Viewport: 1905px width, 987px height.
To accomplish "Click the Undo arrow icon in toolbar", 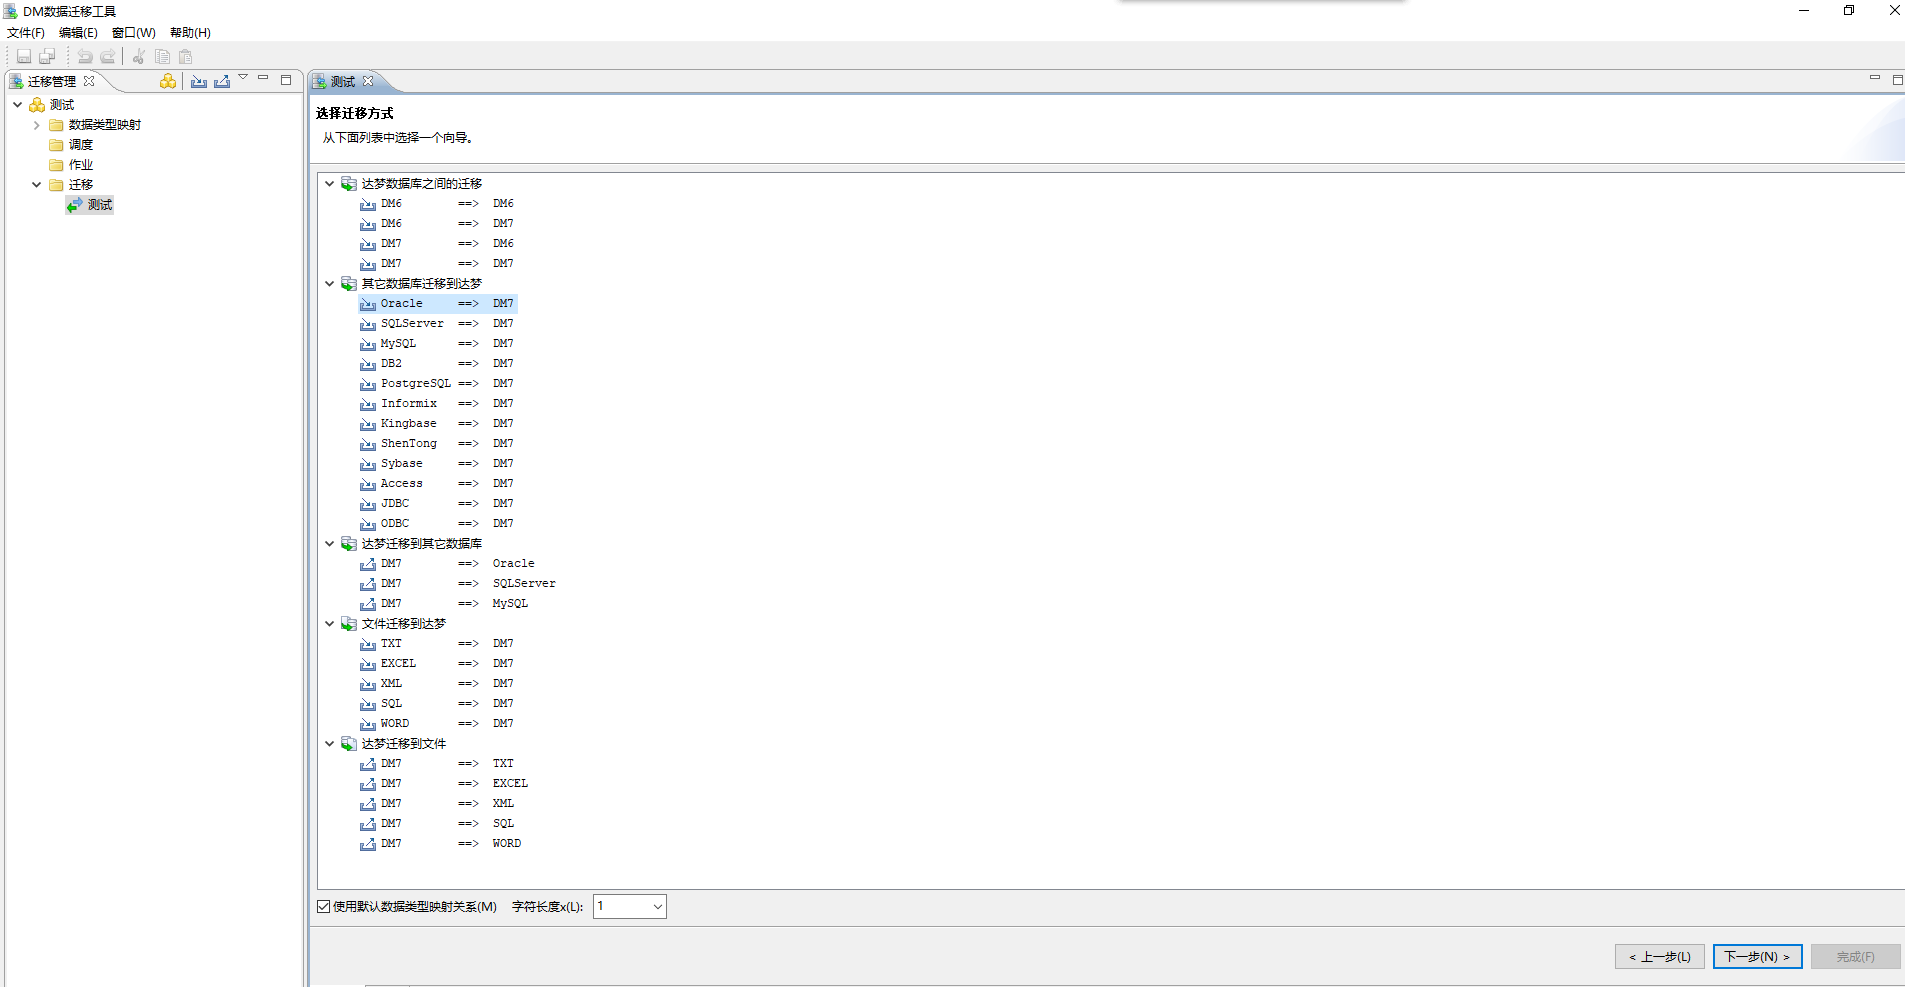I will pos(85,57).
